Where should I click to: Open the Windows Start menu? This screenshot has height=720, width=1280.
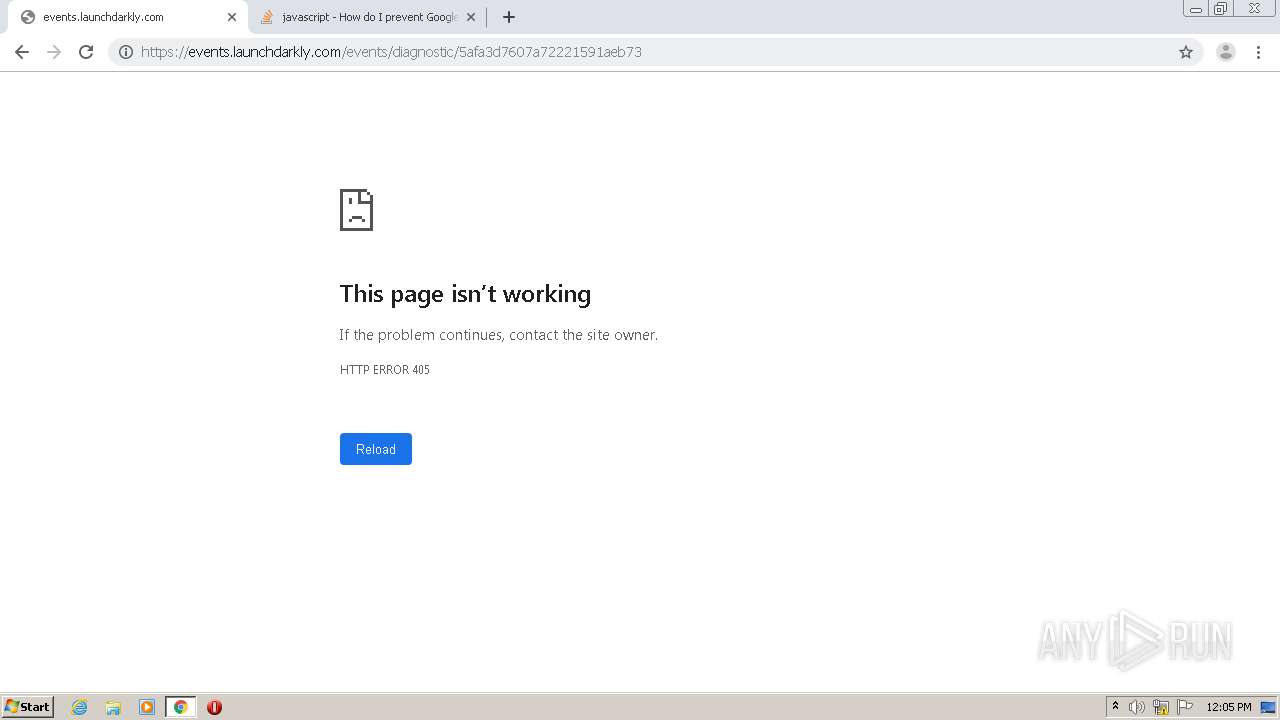(28, 707)
